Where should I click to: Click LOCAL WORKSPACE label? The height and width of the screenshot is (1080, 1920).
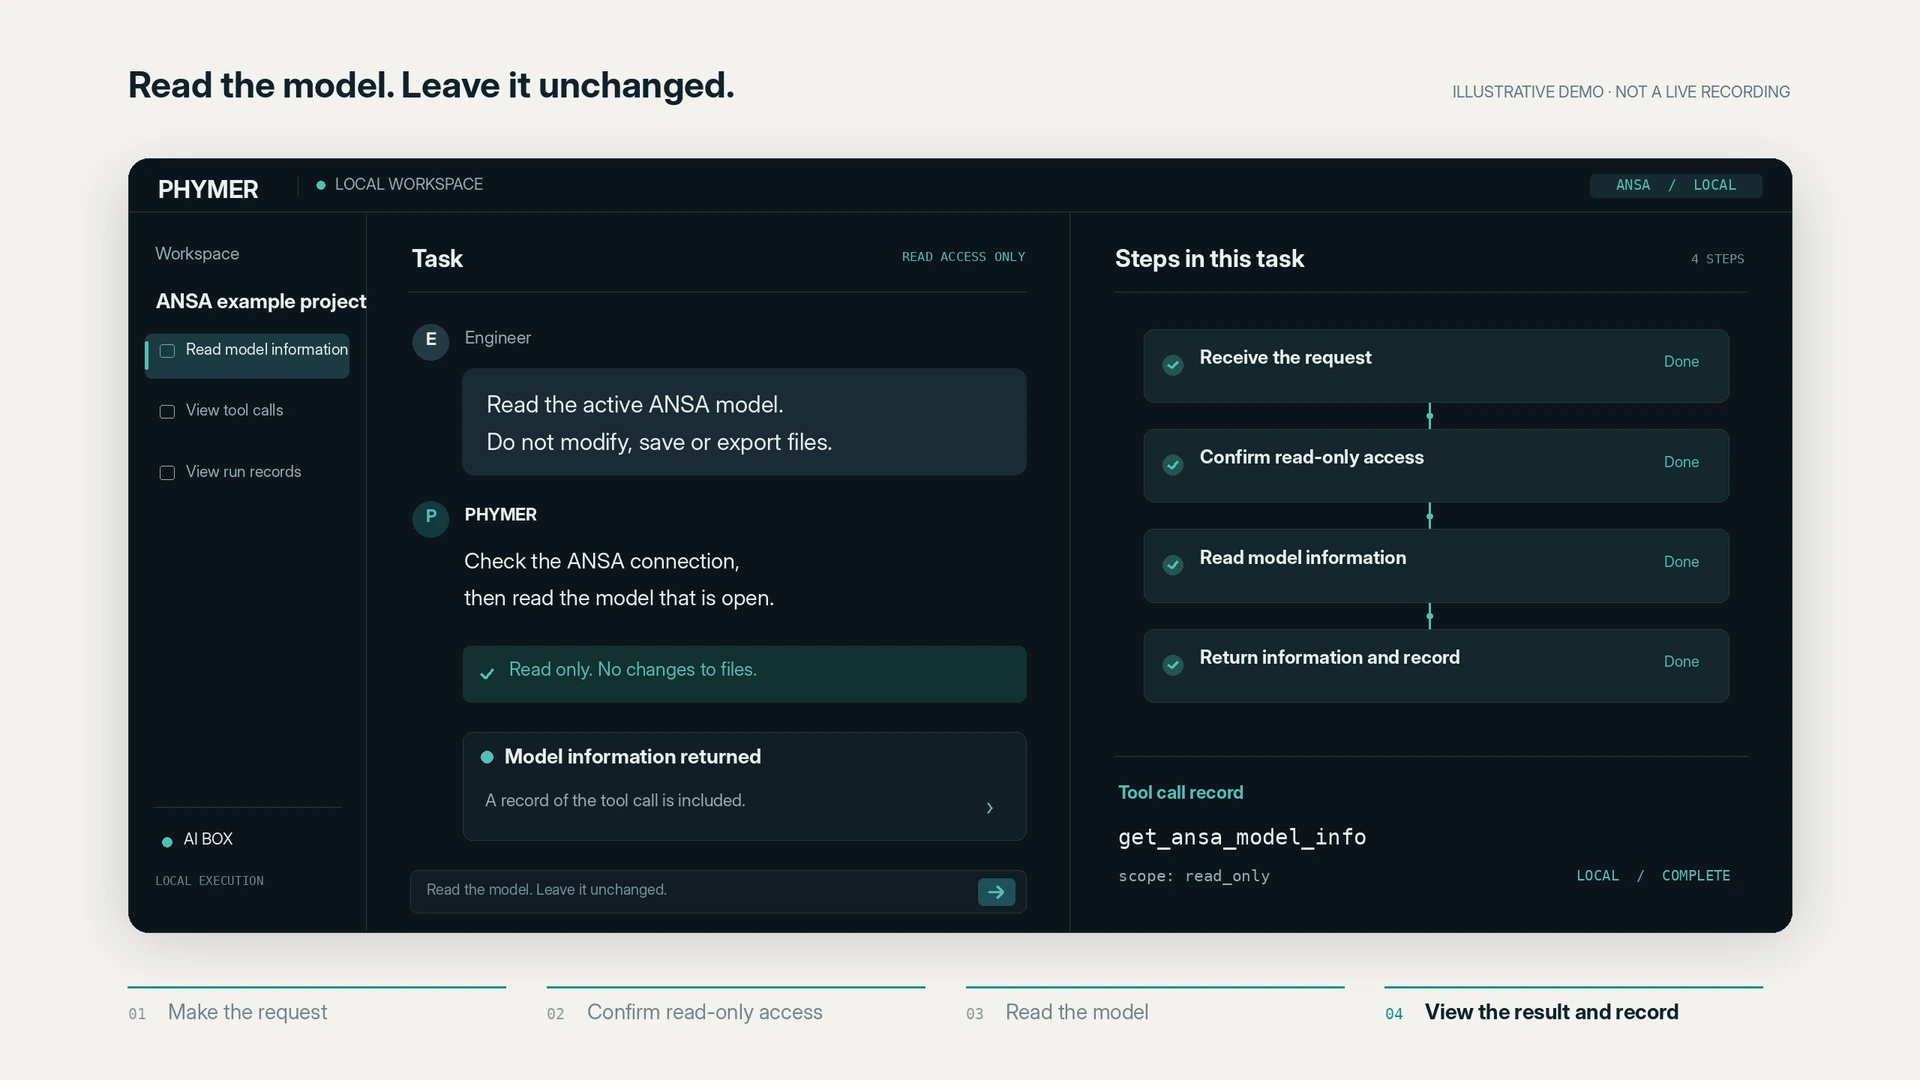408,184
